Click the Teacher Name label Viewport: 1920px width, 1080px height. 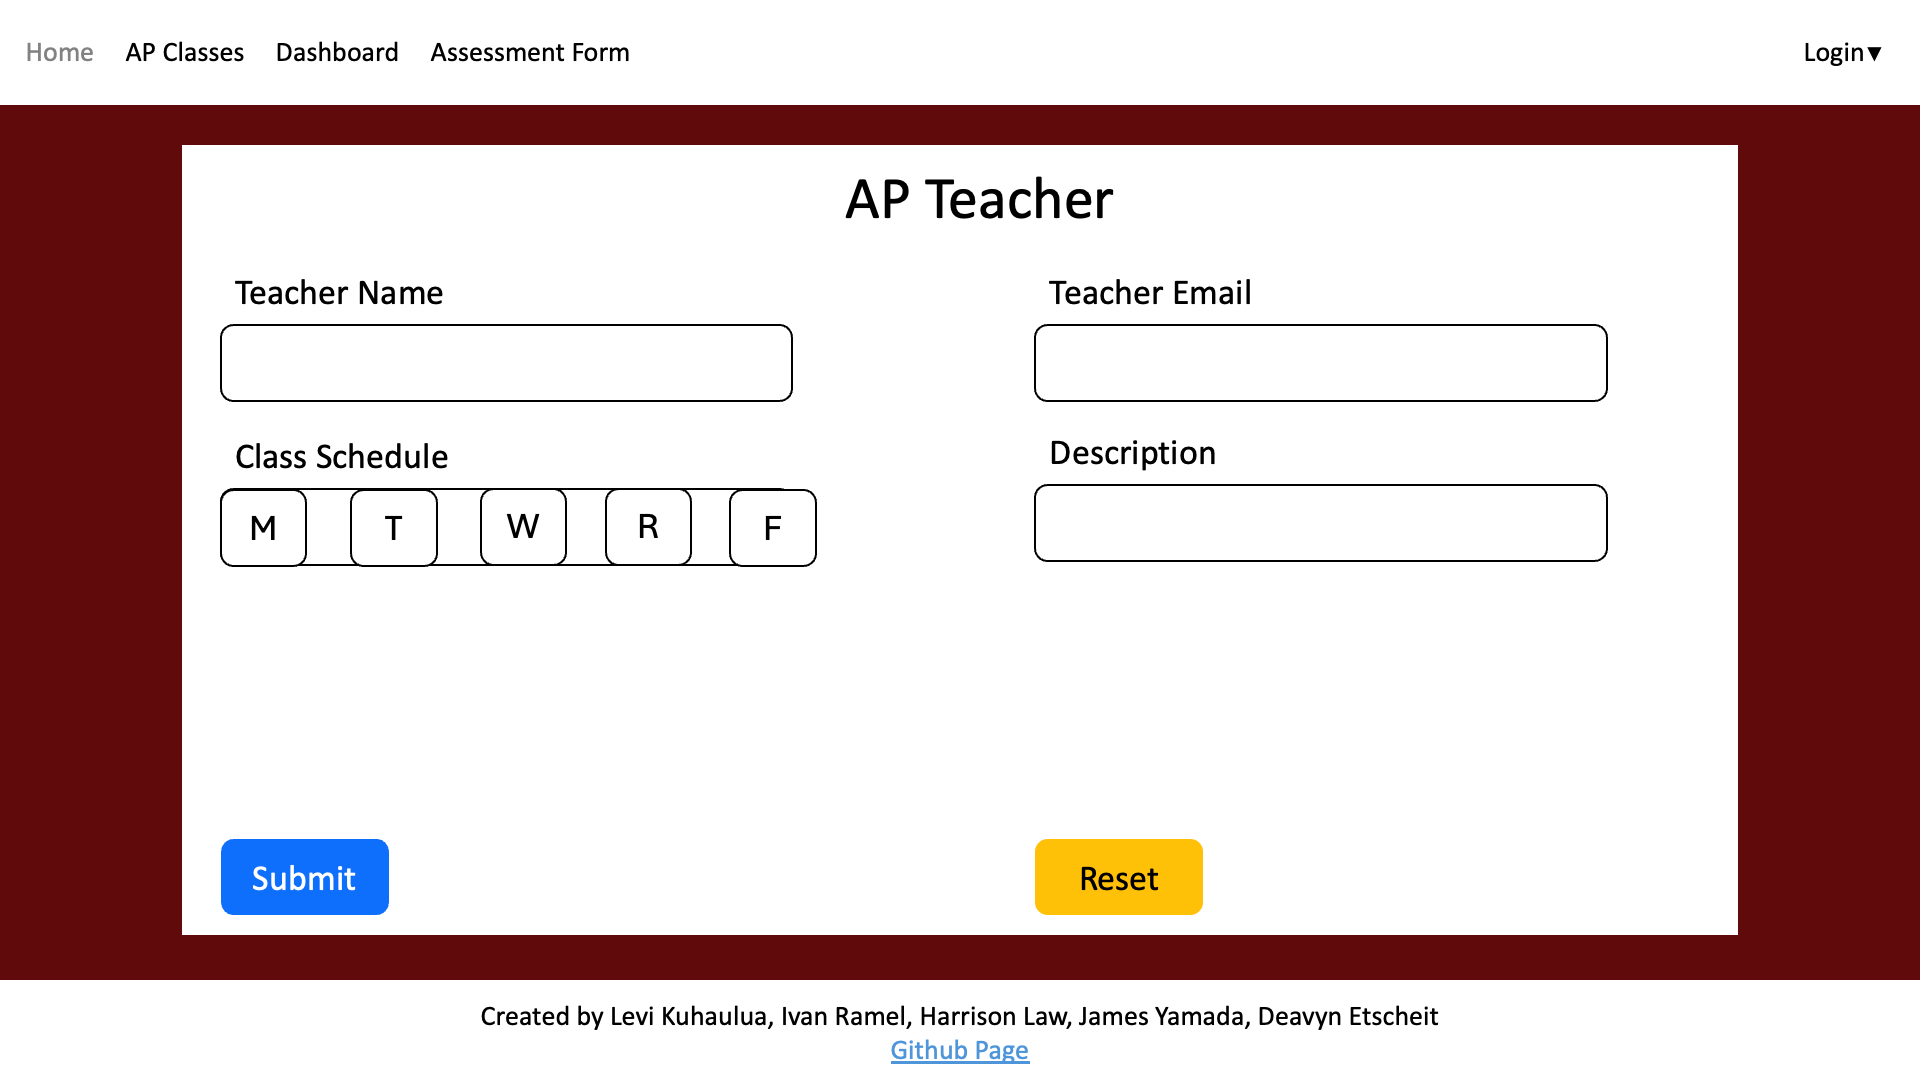pos(338,293)
